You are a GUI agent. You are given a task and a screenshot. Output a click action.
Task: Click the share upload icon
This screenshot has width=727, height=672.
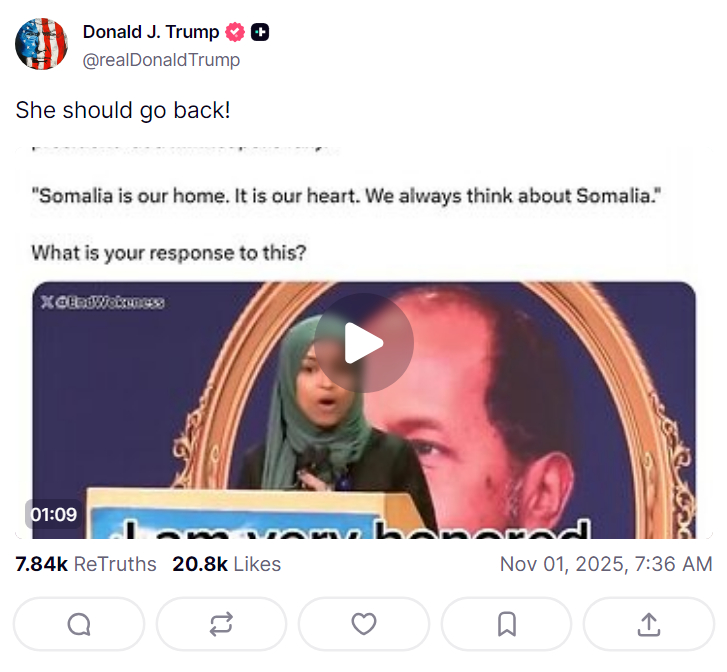(x=649, y=624)
